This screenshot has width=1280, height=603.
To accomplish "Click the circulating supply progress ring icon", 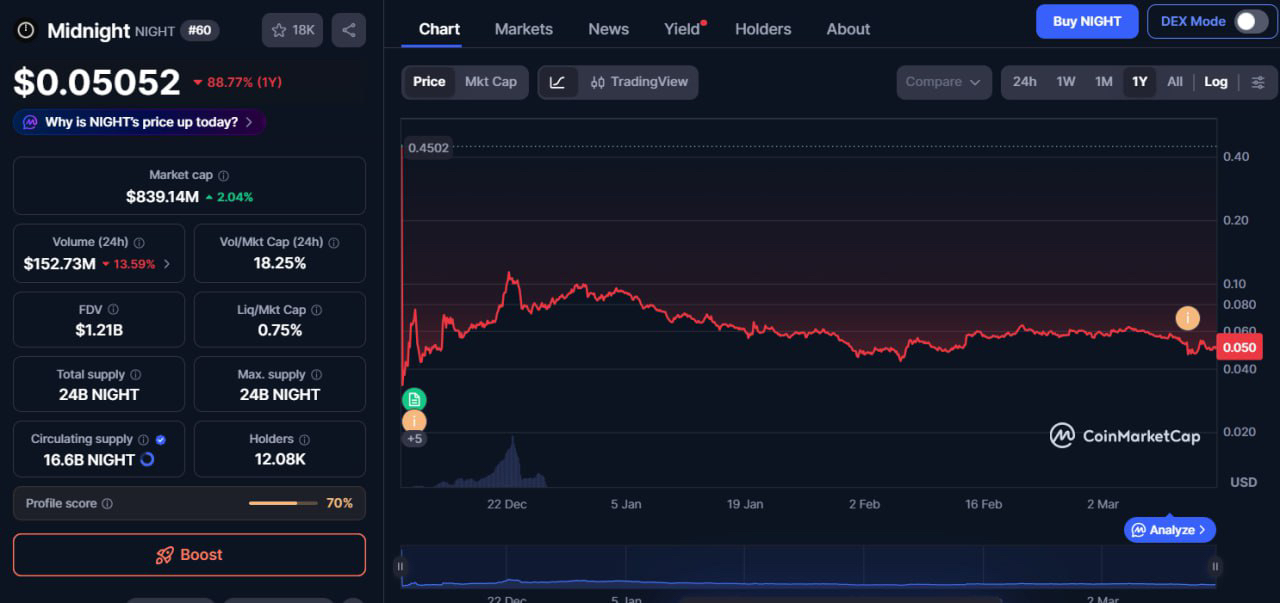I will pos(147,460).
